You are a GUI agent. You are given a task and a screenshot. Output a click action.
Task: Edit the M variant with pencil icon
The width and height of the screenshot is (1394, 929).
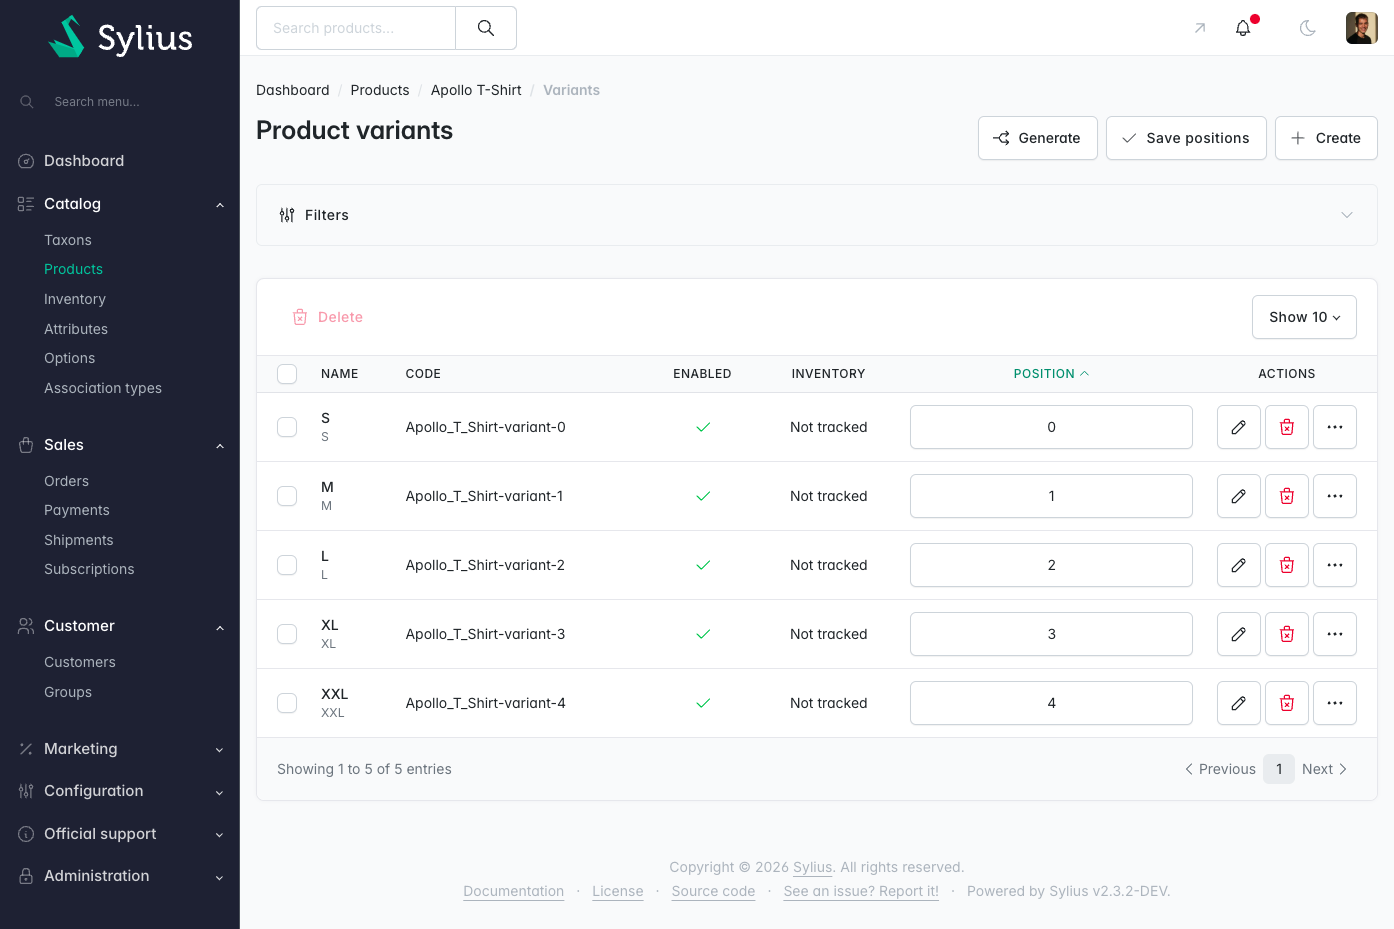tap(1239, 496)
